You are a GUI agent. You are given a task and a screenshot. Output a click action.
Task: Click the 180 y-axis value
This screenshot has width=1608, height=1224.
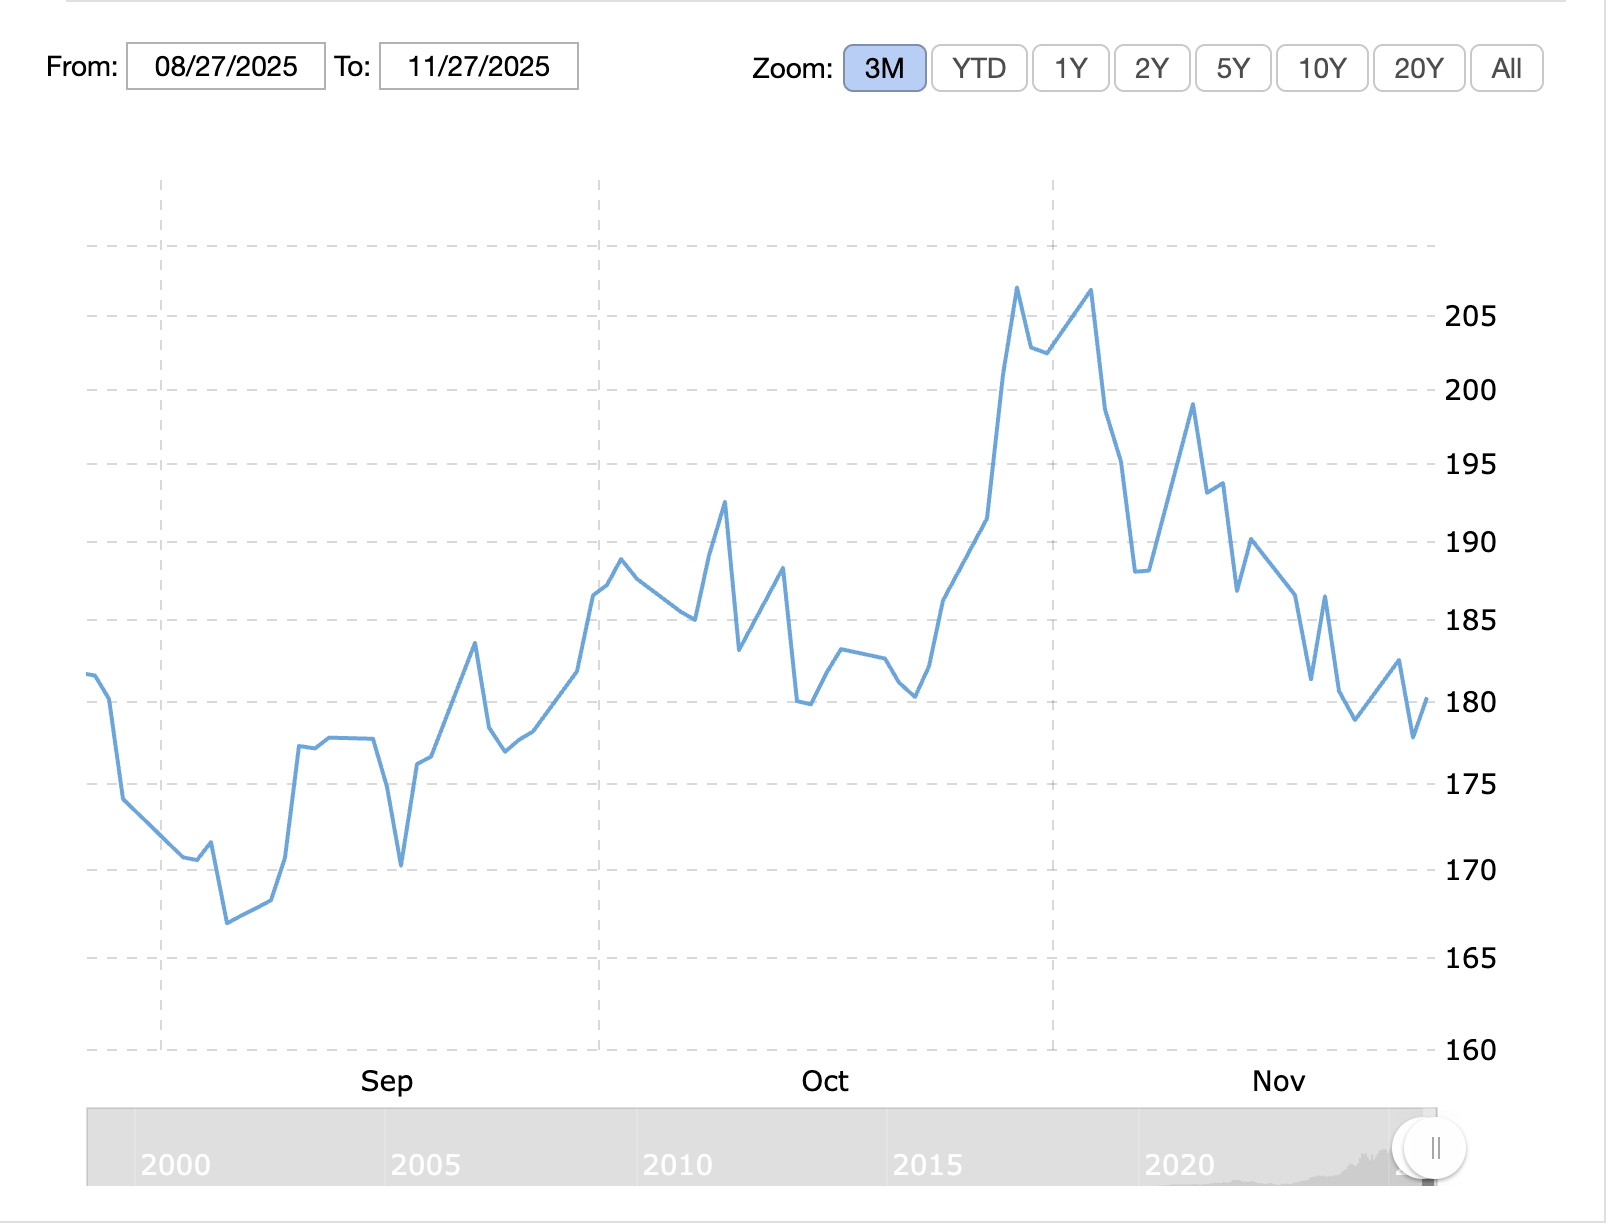point(1471,702)
